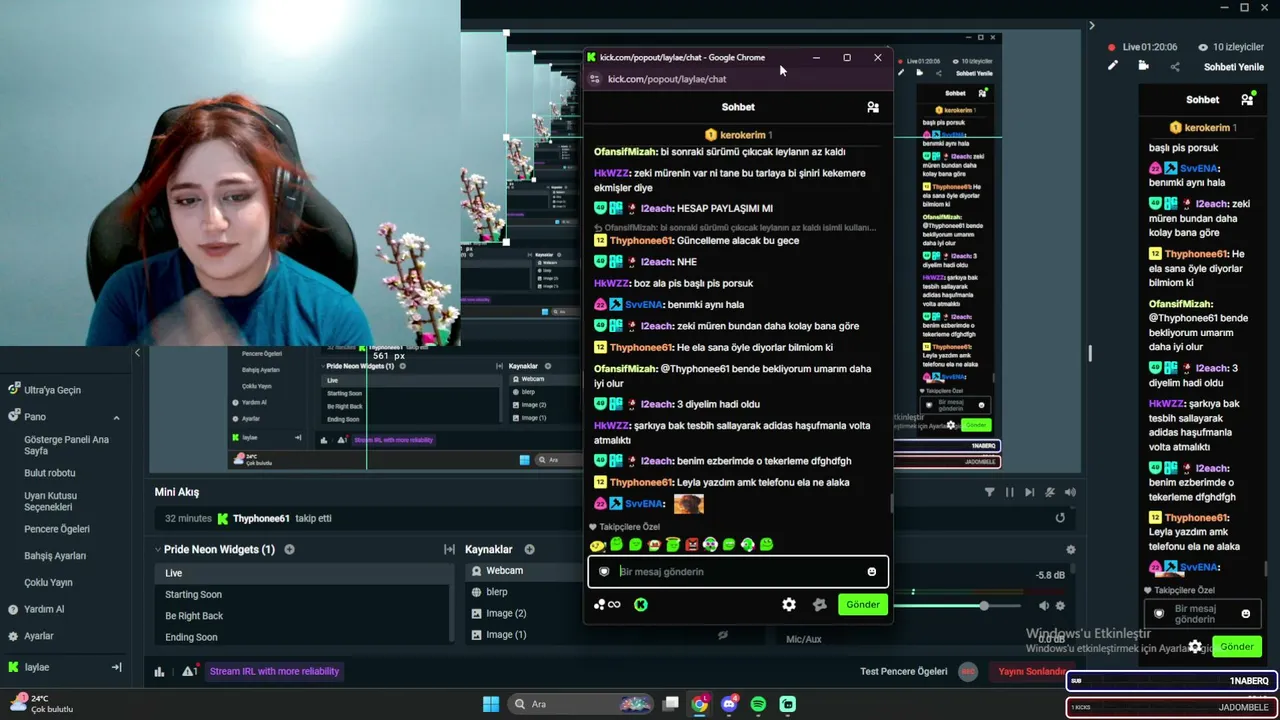This screenshot has width=1280, height=720.
Task: Click the shield identity icon in the message box
Action: point(604,572)
